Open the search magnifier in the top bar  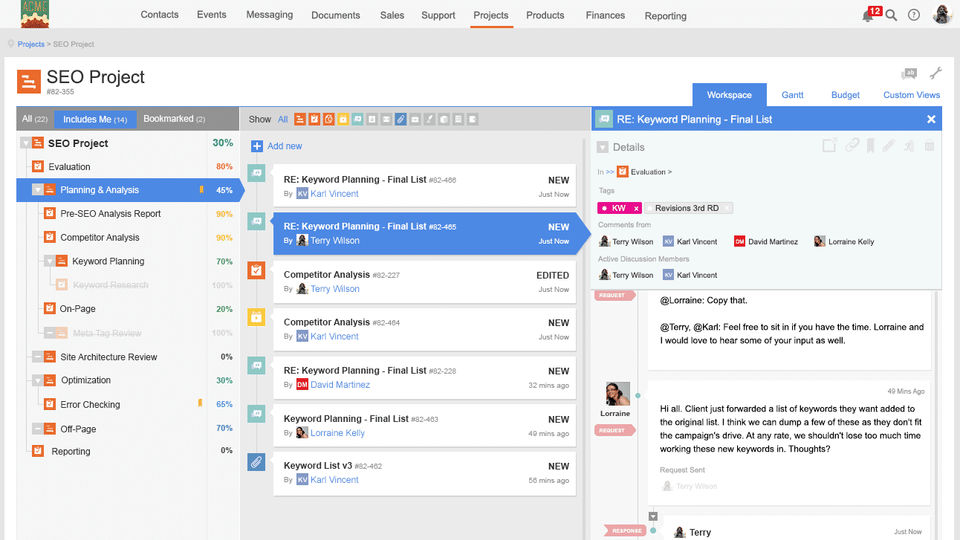pos(891,15)
